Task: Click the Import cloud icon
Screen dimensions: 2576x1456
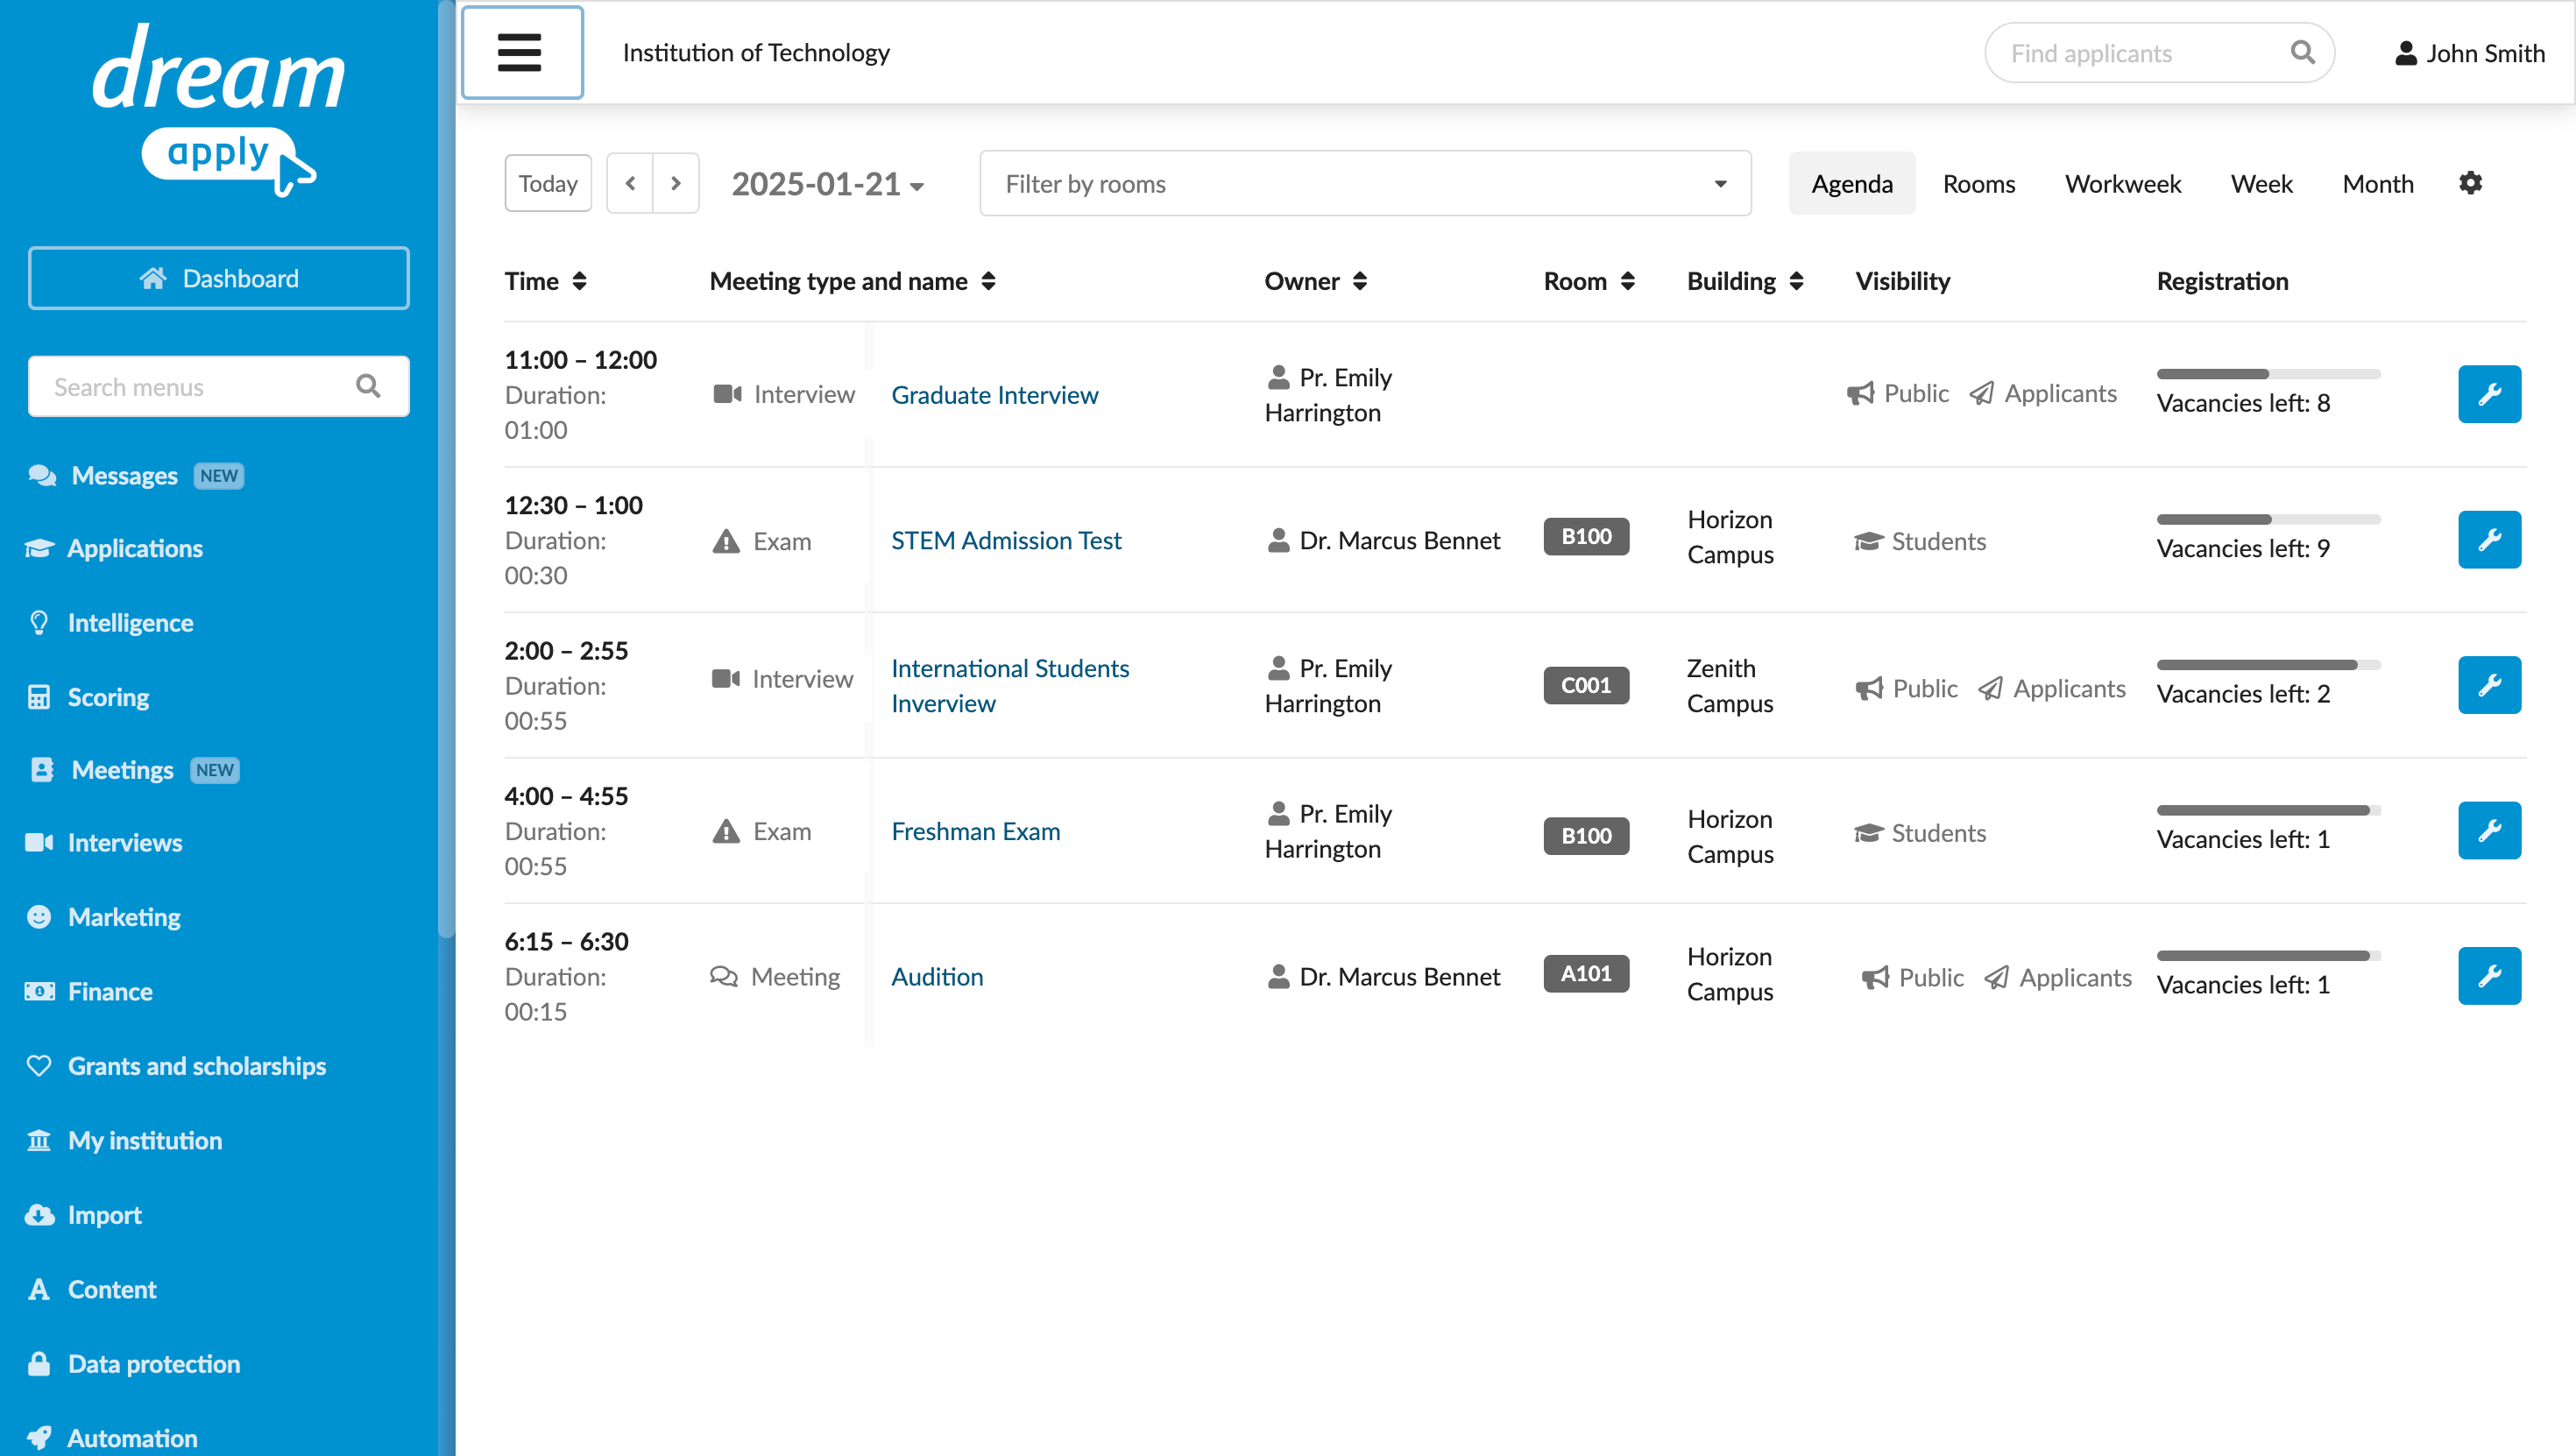Action: click(x=39, y=1215)
